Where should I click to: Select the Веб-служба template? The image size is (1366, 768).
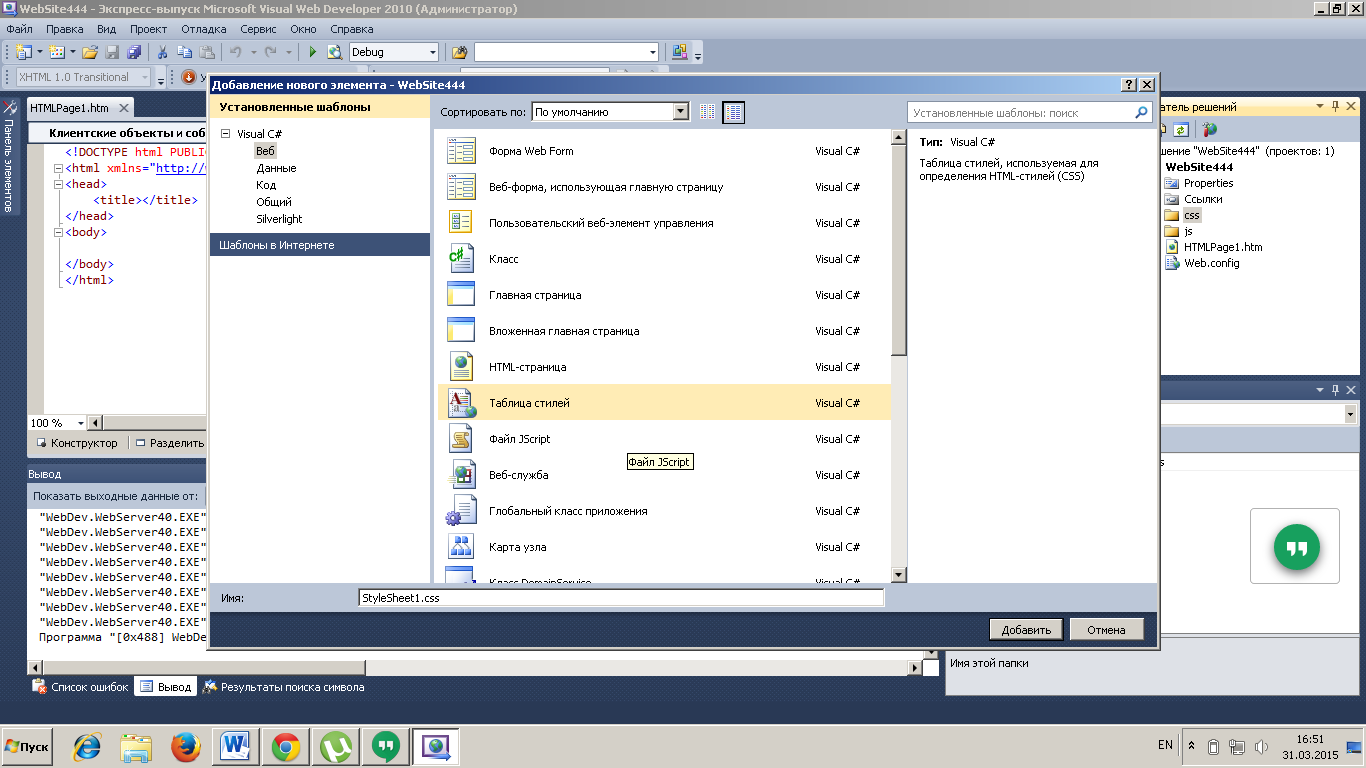(664, 475)
